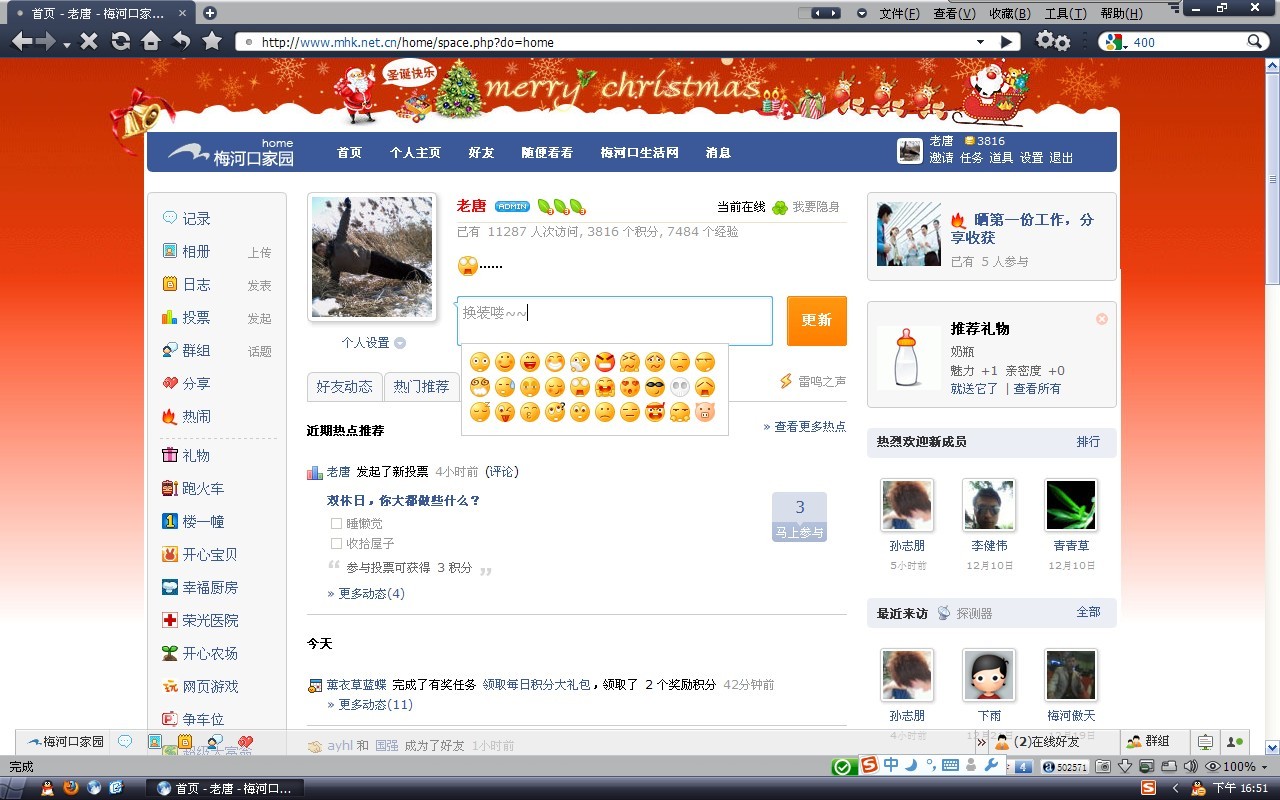Open the 文件(F) menu

point(900,13)
